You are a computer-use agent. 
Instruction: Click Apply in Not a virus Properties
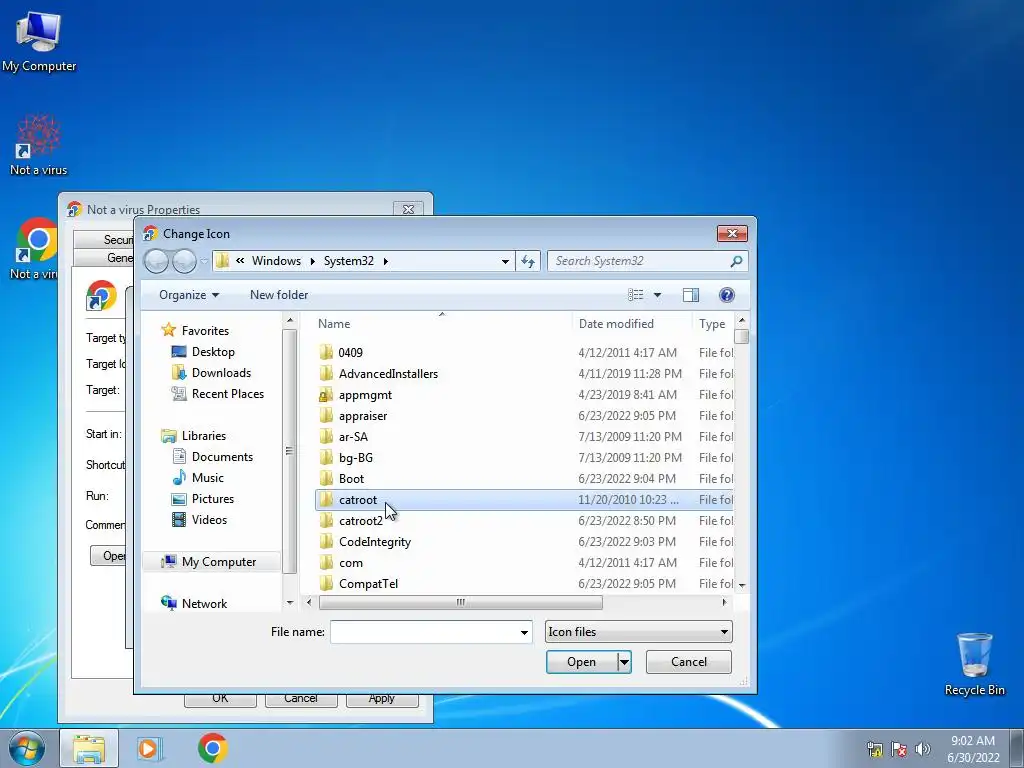pos(381,699)
